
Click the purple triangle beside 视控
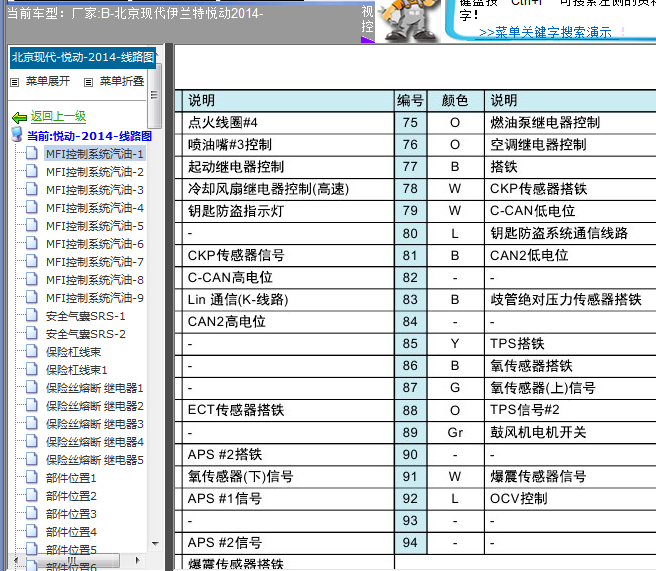point(367,39)
